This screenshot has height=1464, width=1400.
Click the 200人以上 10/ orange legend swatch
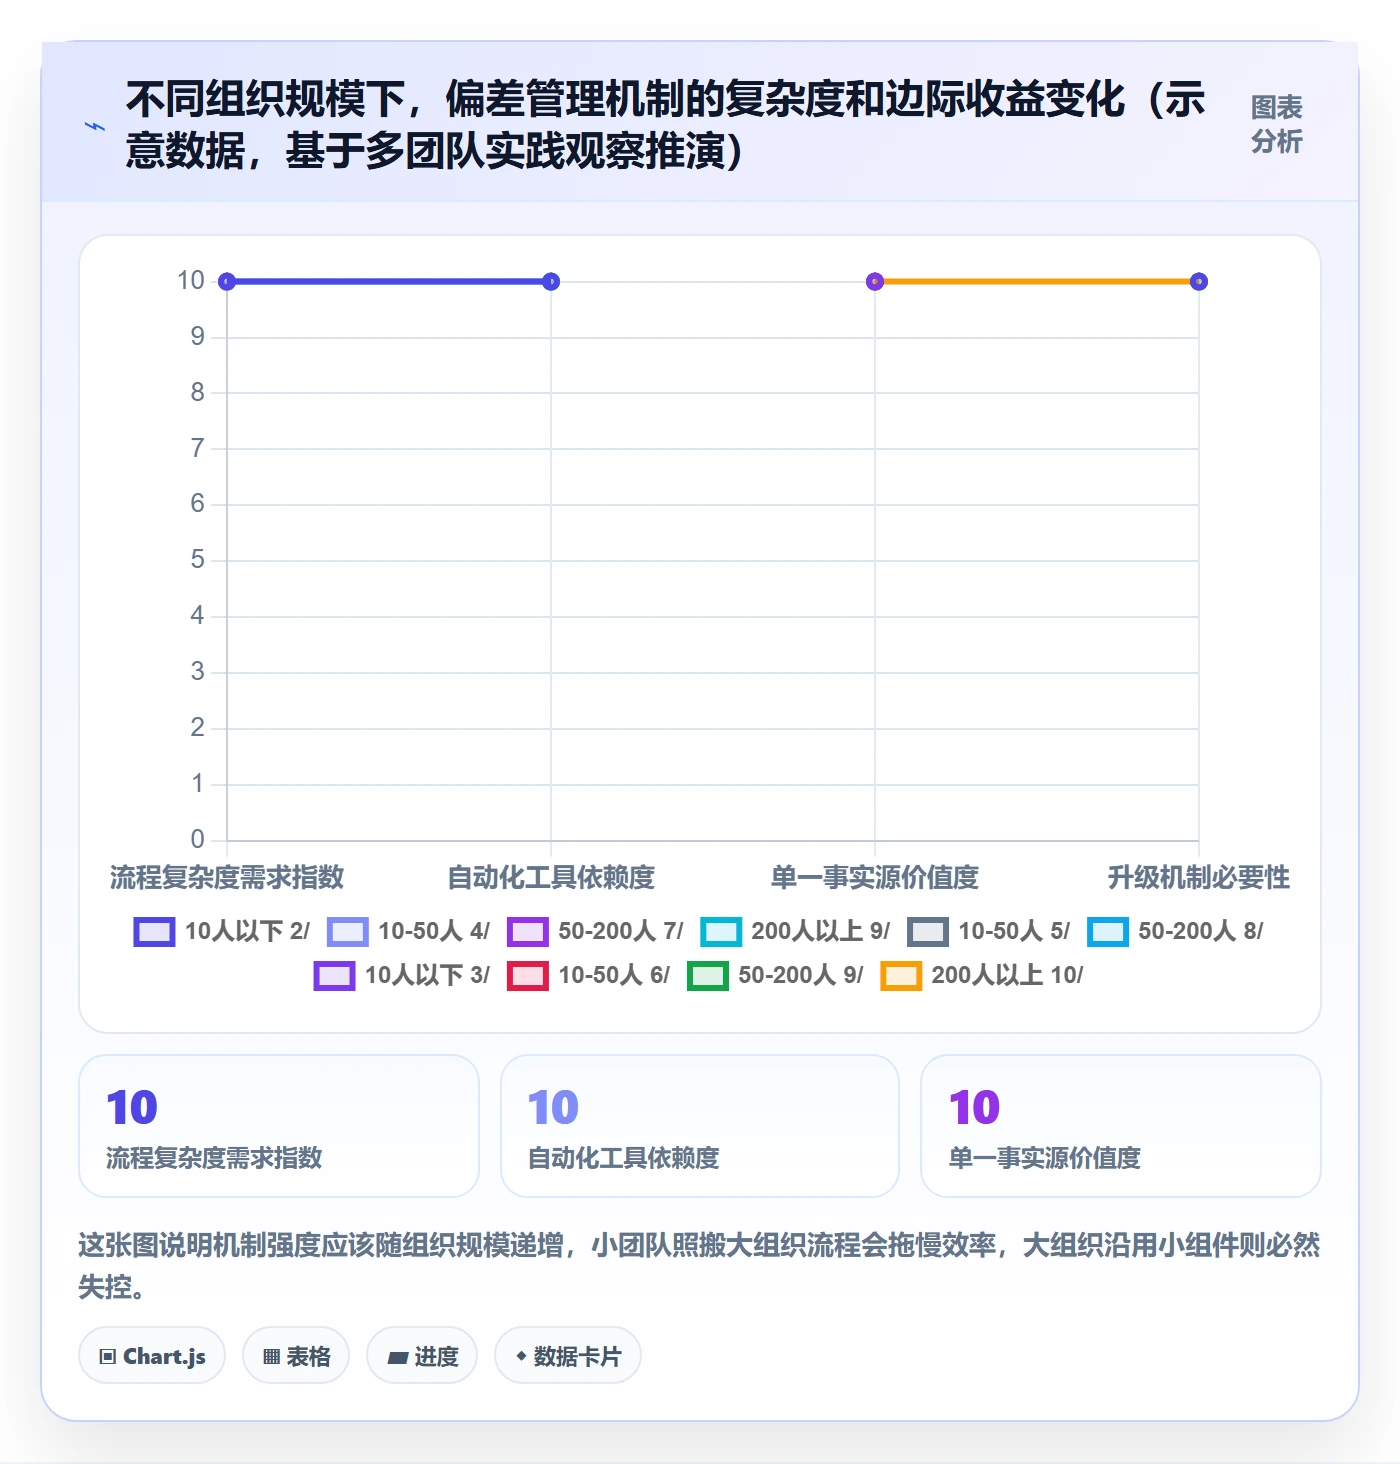[x=900, y=975]
